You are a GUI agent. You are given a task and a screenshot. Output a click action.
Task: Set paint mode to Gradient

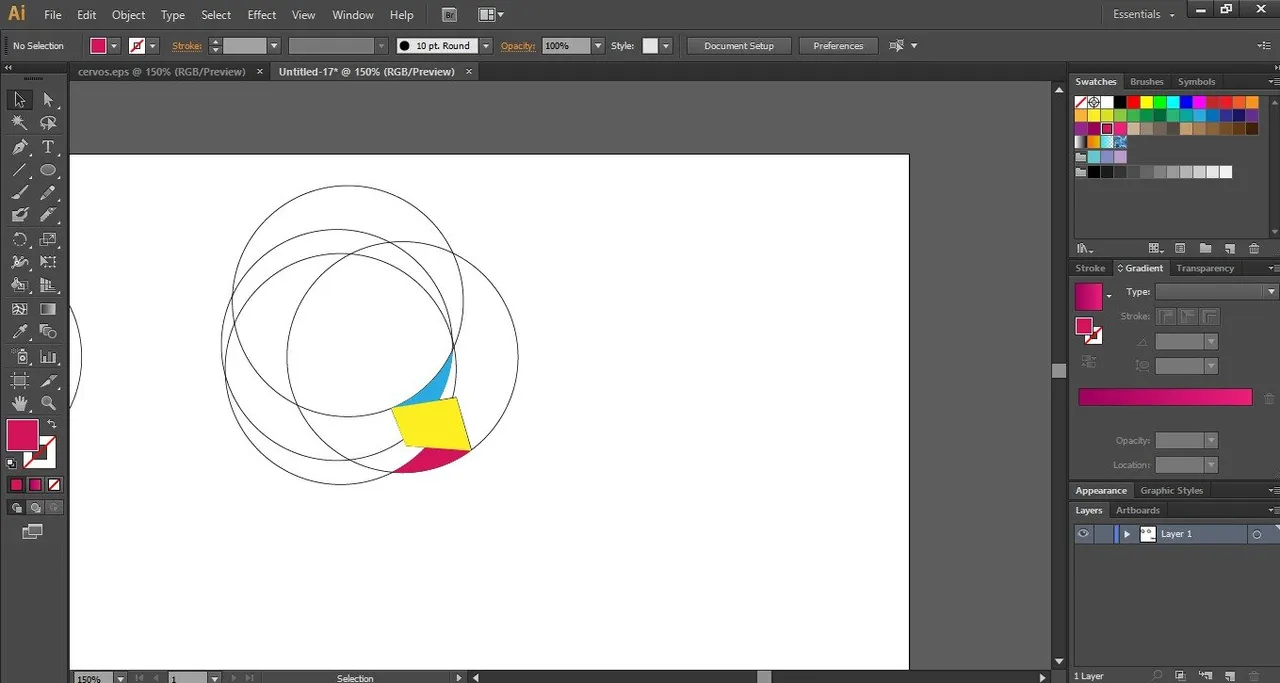35,485
